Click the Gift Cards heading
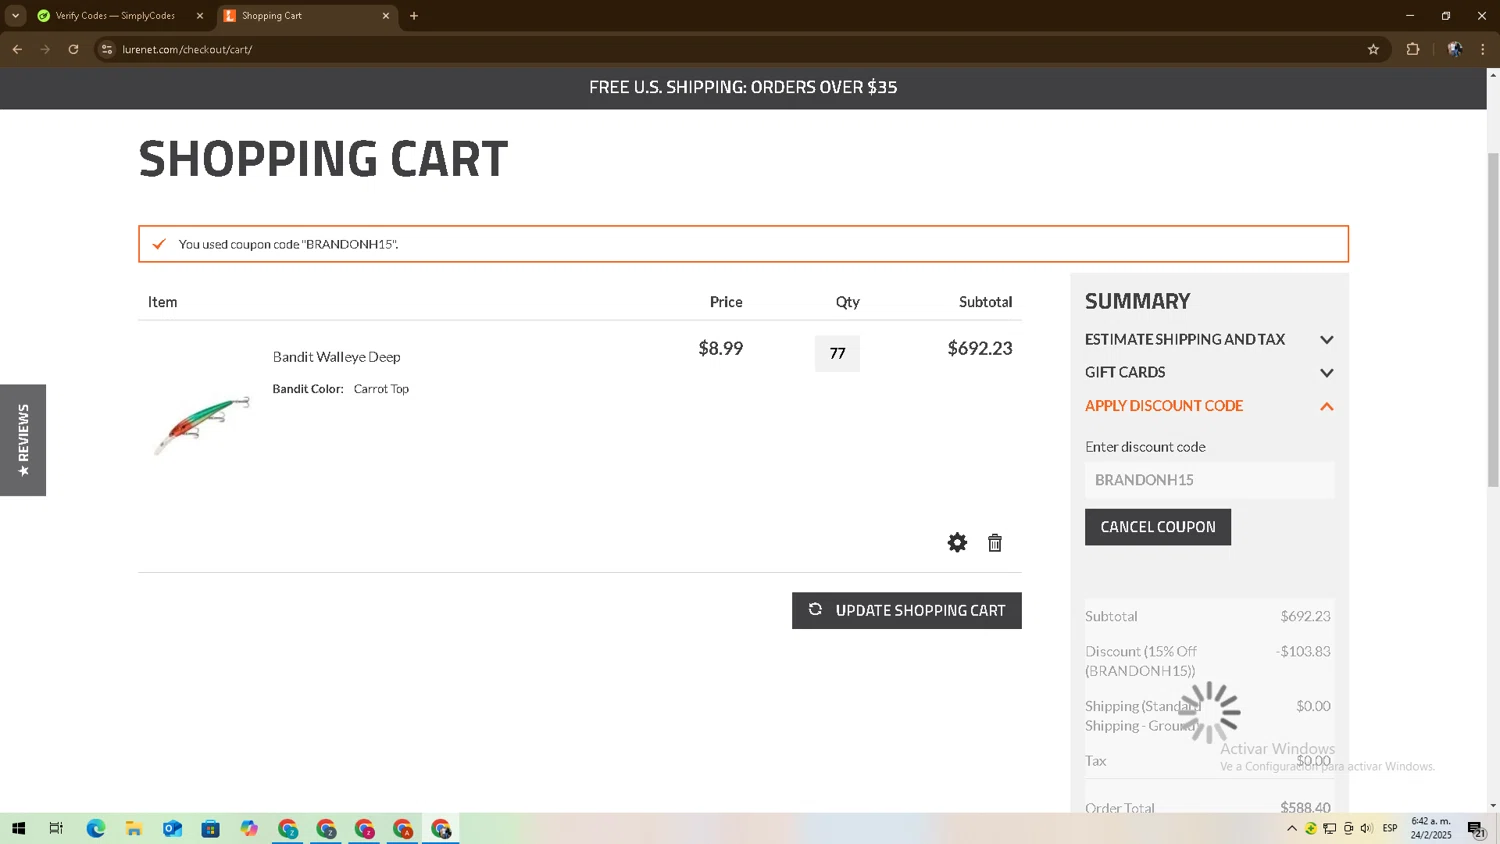 [1125, 372]
